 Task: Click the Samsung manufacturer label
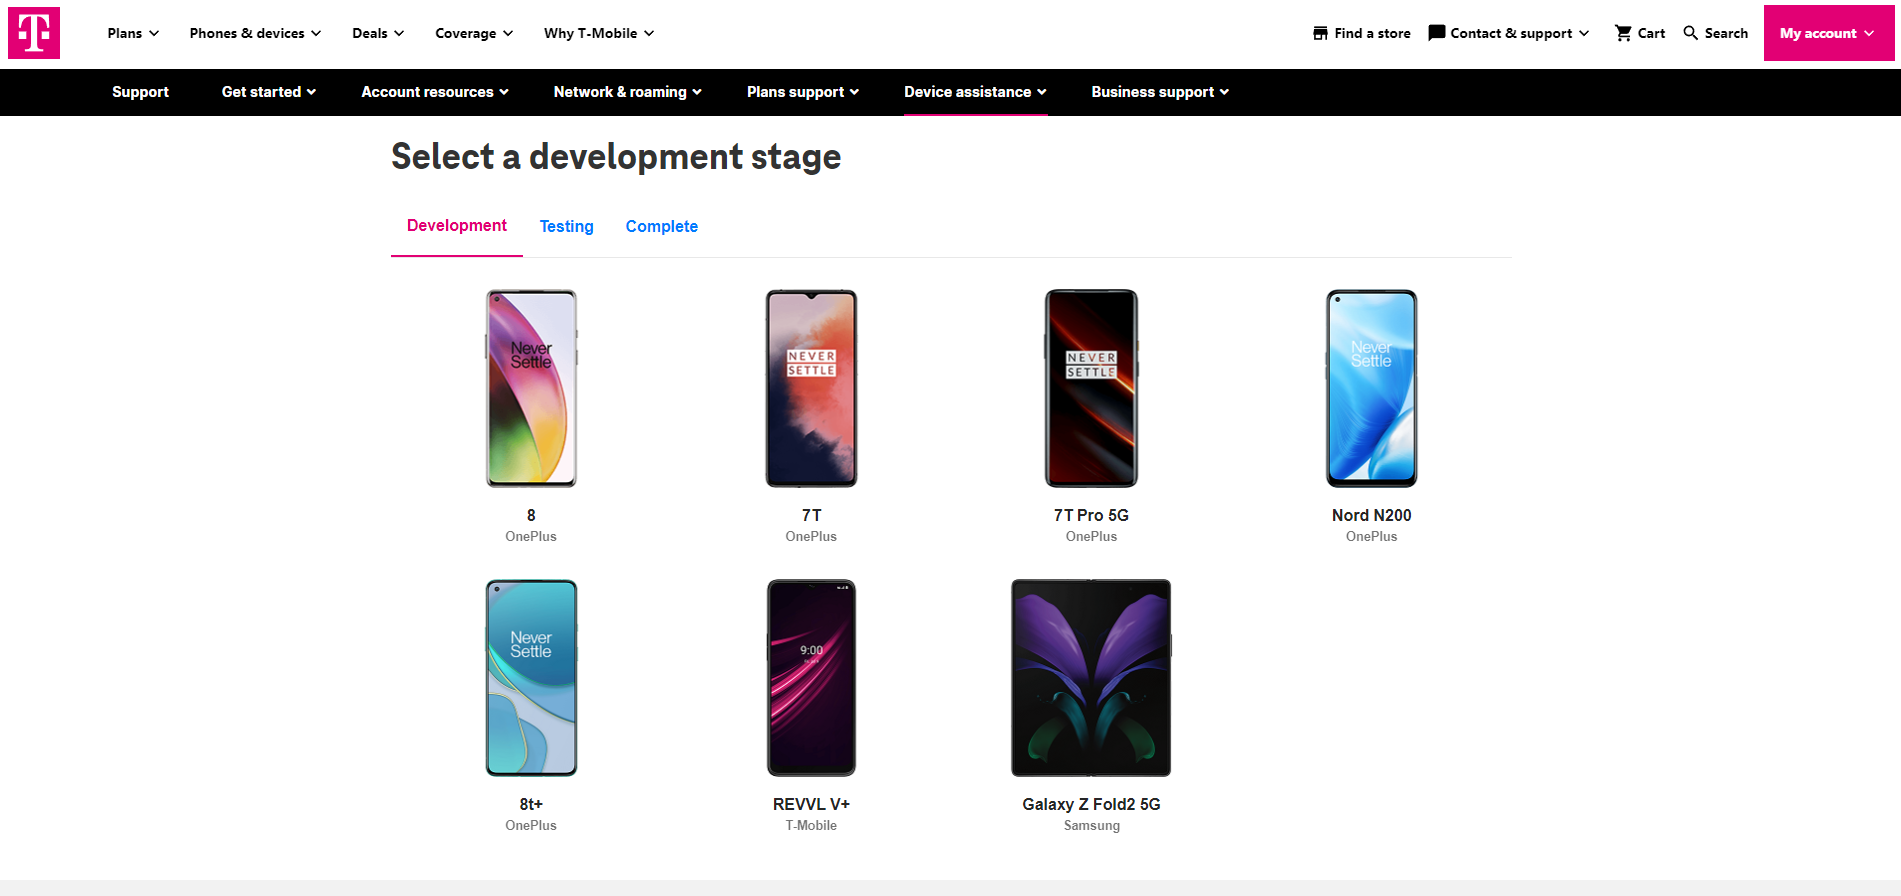coord(1091,826)
